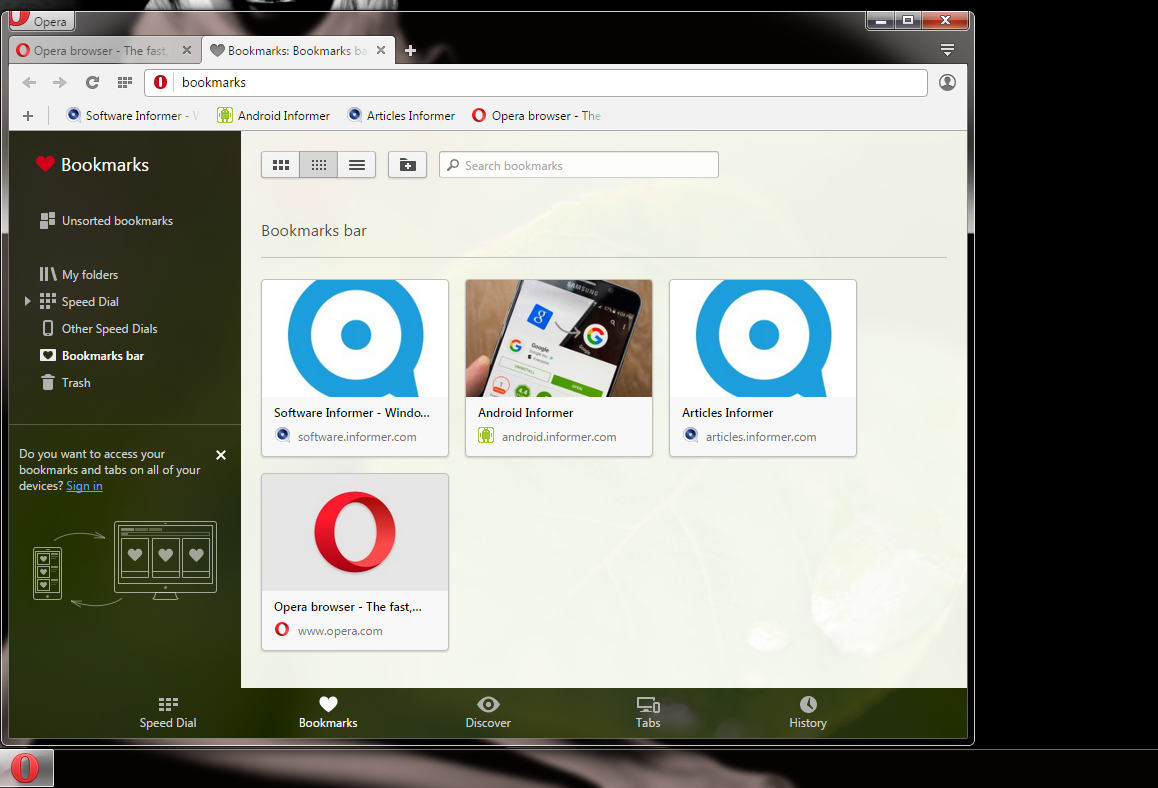Open the Android Informer bookmark in the bar
This screenshot has height=788, width=1158.
pos(273,116)
